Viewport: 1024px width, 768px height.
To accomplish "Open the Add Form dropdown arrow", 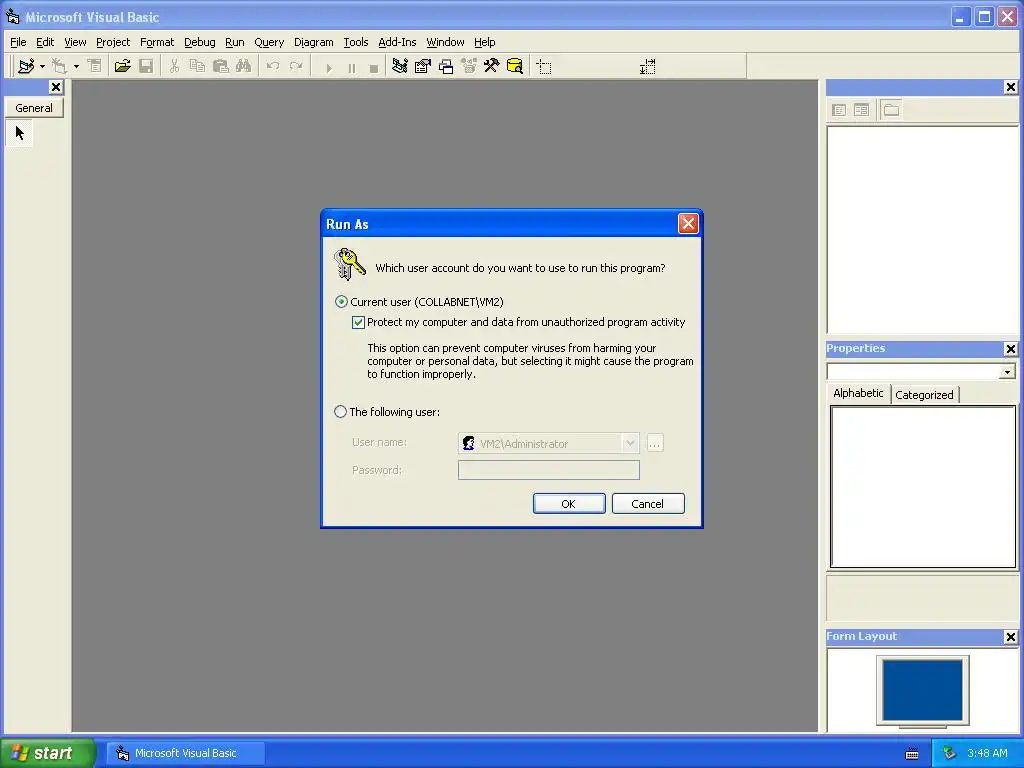I will pyautogui.click(x=76, y=66).
